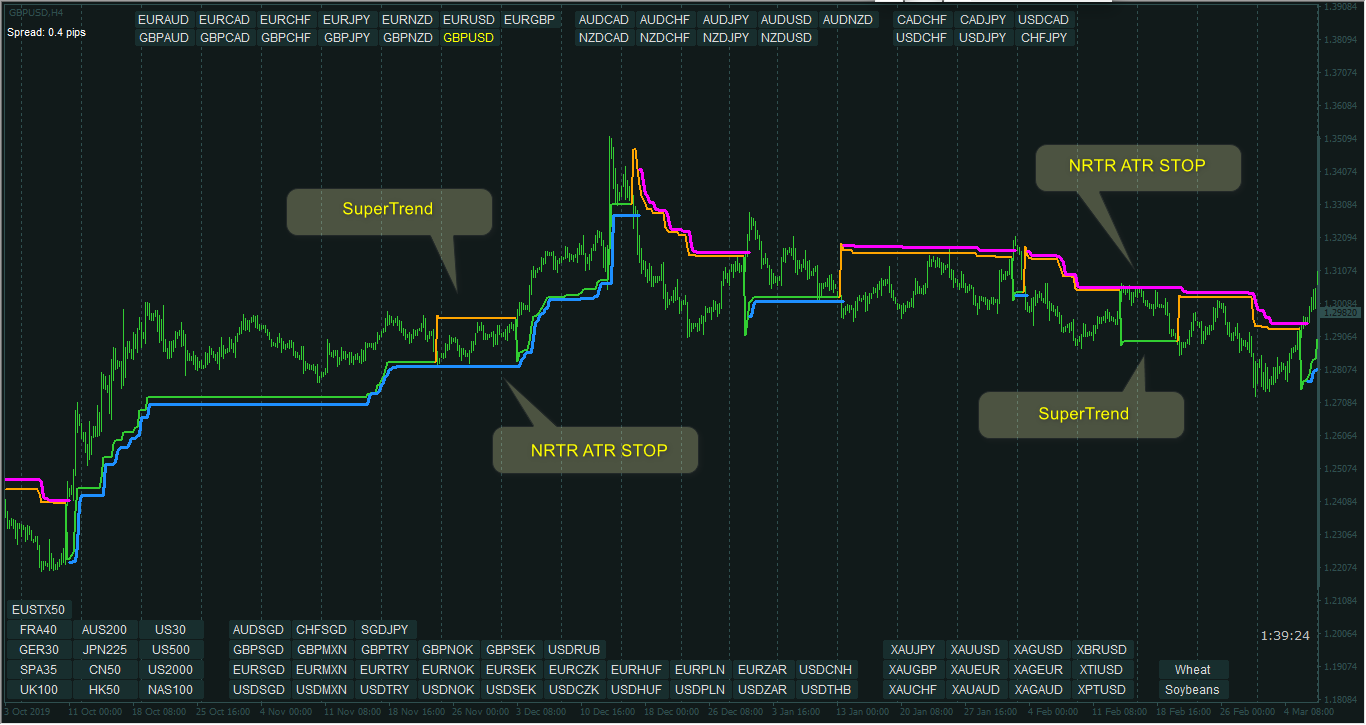Image resolution: width=1366 pixels, height=725 pixels.
Task: Select EURGBP pair button
Action: click(x=530, y=20)
